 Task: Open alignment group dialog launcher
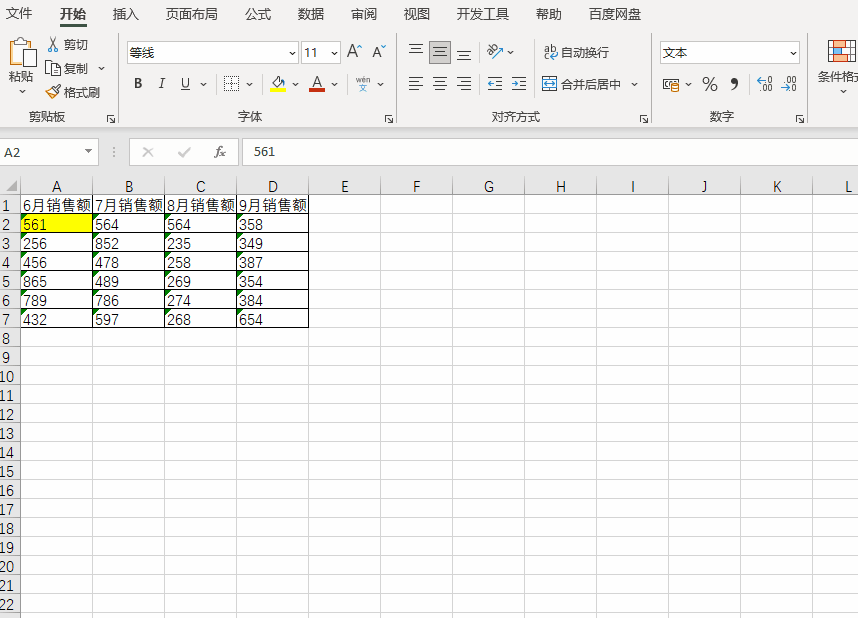tap(644, 118)
